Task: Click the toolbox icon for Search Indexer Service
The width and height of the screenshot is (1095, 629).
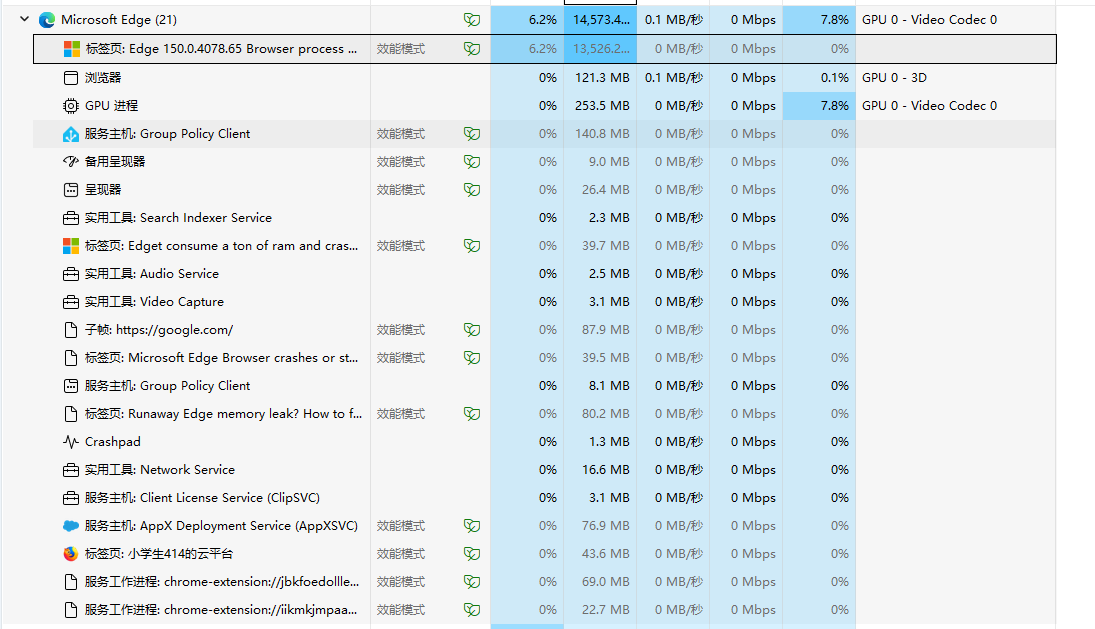Action: pos(71,218)
